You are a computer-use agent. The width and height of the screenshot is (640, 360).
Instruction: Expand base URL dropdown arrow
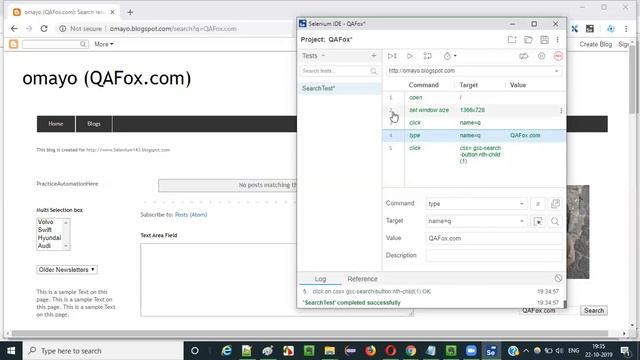point(556,71)
